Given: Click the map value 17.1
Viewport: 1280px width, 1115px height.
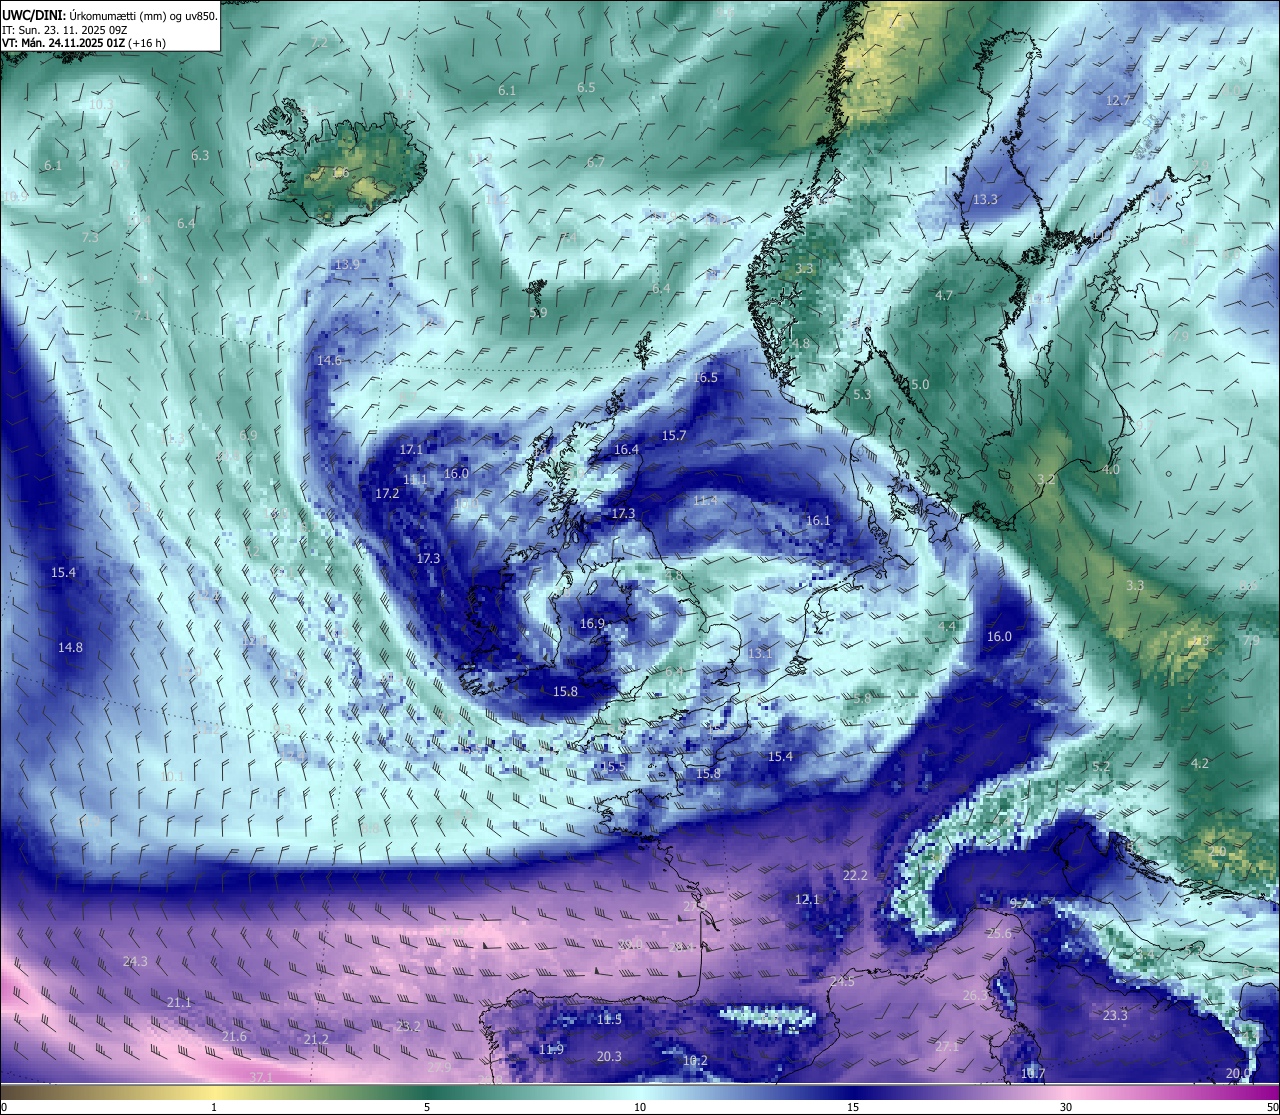Looking at the screenshot, I should pos(411,451).
